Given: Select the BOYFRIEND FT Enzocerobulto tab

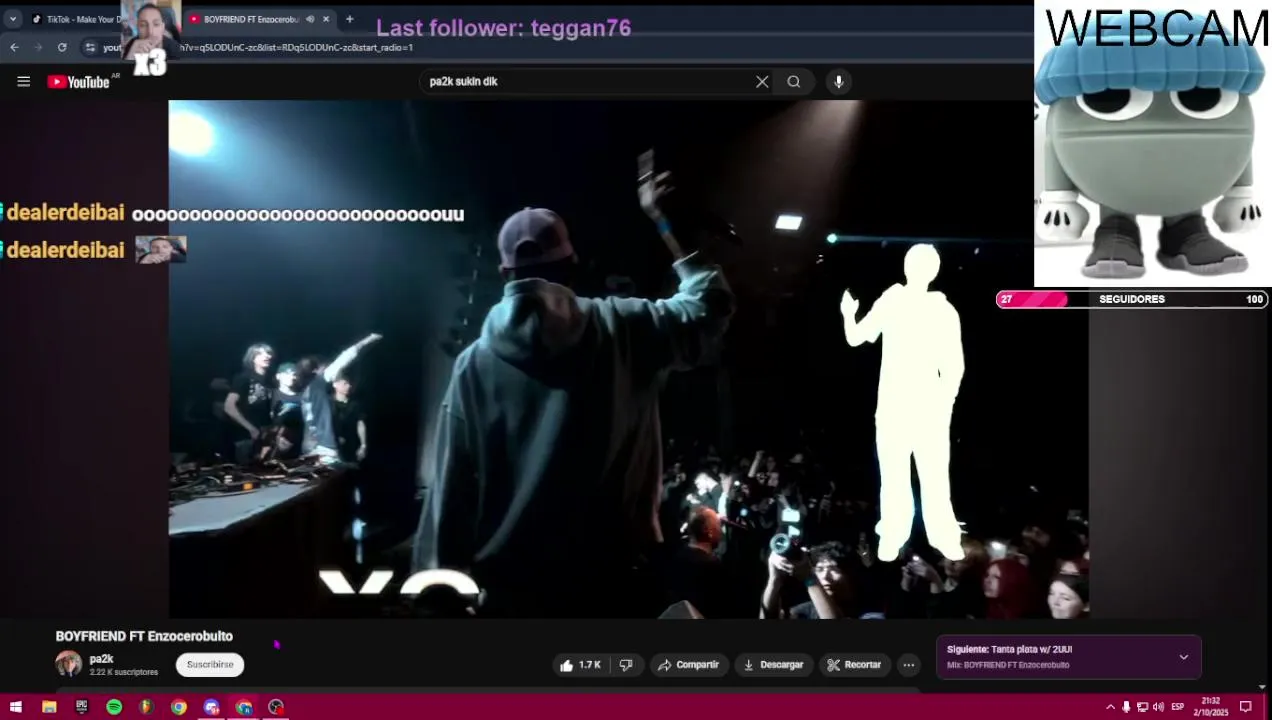Looking at the screenshot, I should pyautogui.click(x=250, y=19).
